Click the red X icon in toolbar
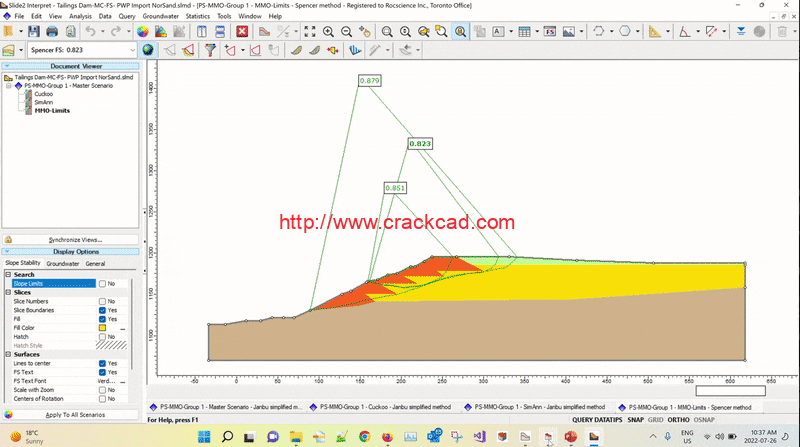This screenshot has width=800, height=447. [x=242, y=32]
